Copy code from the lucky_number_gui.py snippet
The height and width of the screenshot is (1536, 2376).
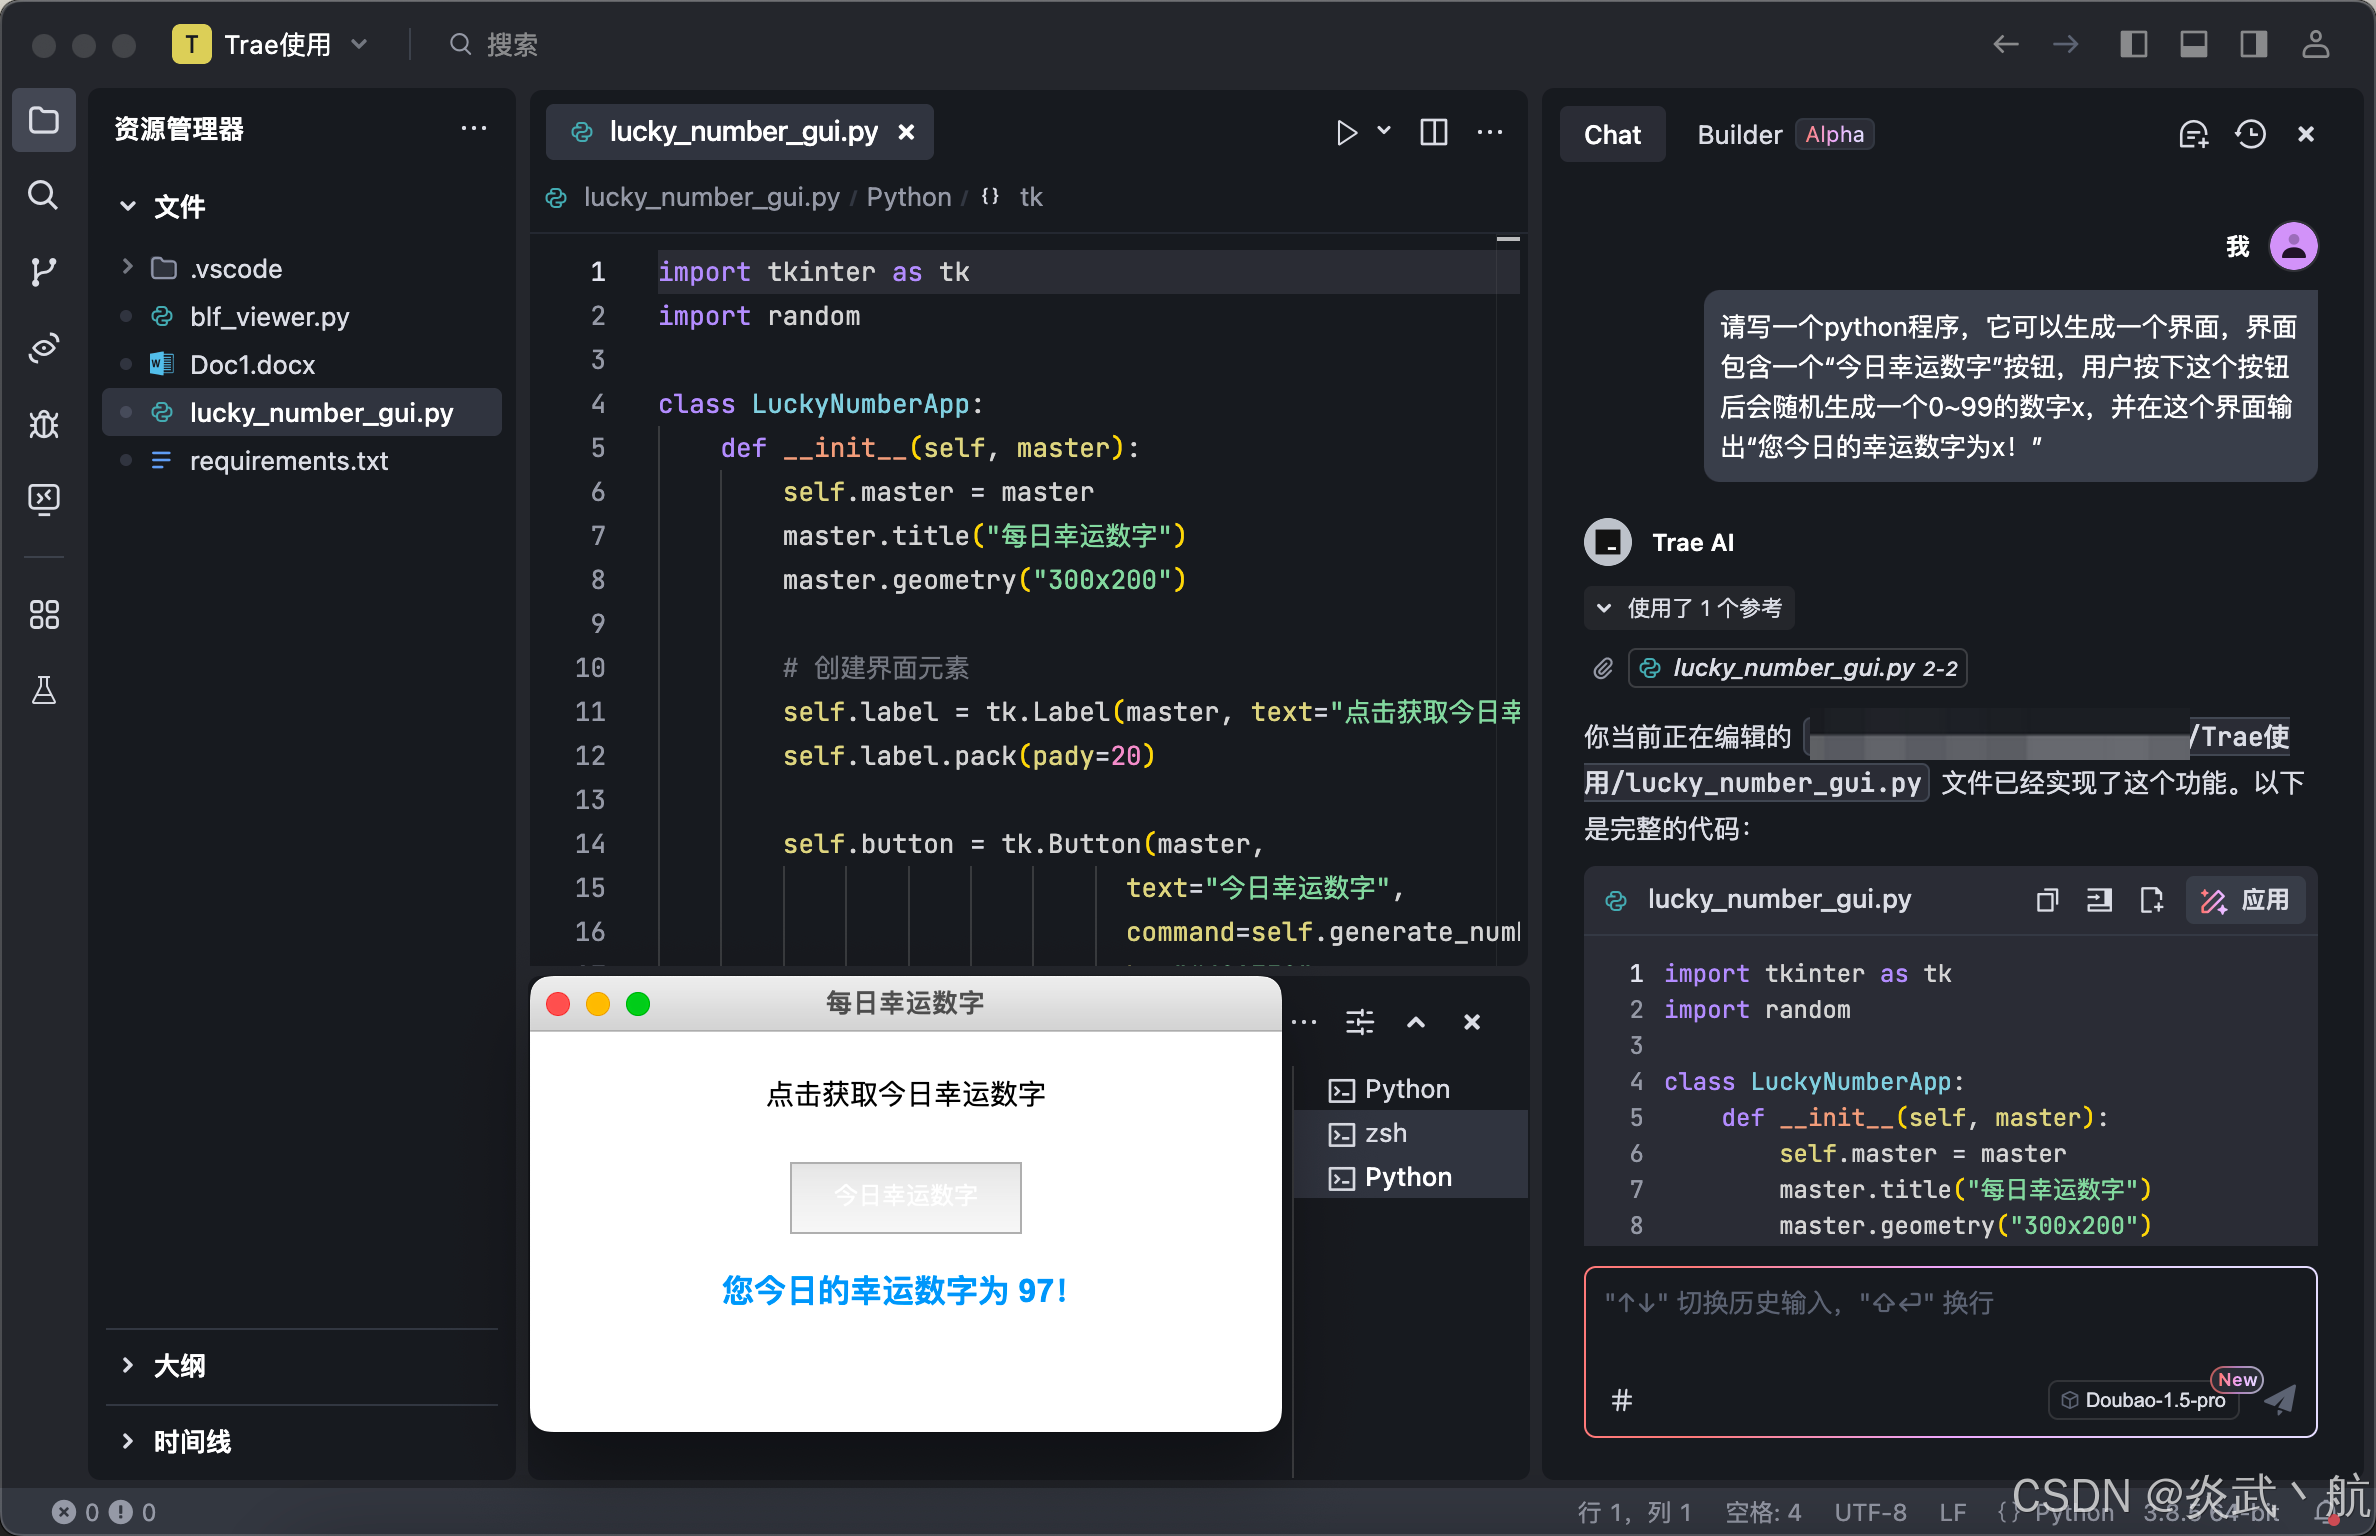pyautogui.click(x=2046, y=900)
